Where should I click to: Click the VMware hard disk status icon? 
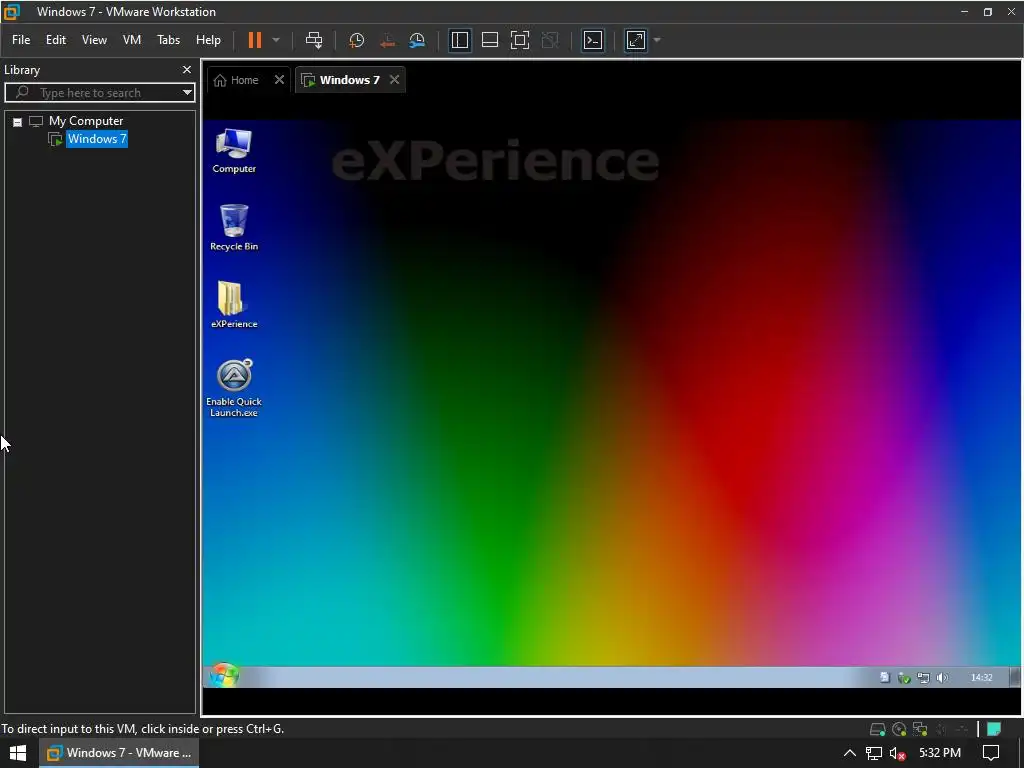(x=878, y=729)
